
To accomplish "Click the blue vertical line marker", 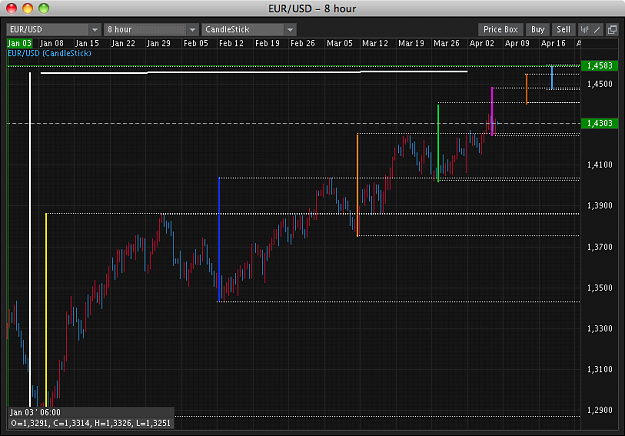I will (219, 239).
